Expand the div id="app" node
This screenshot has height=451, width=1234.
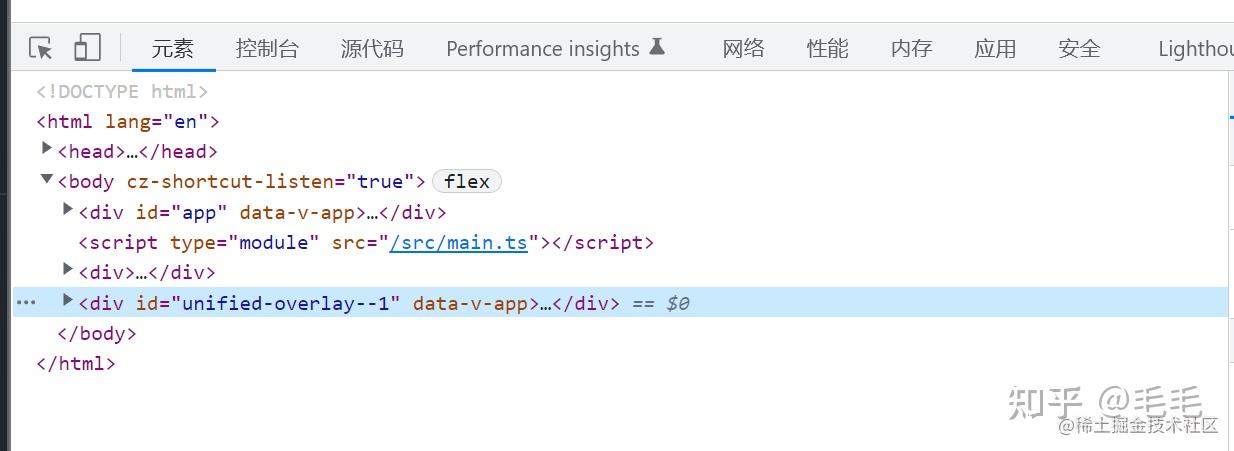click(68, 210)
